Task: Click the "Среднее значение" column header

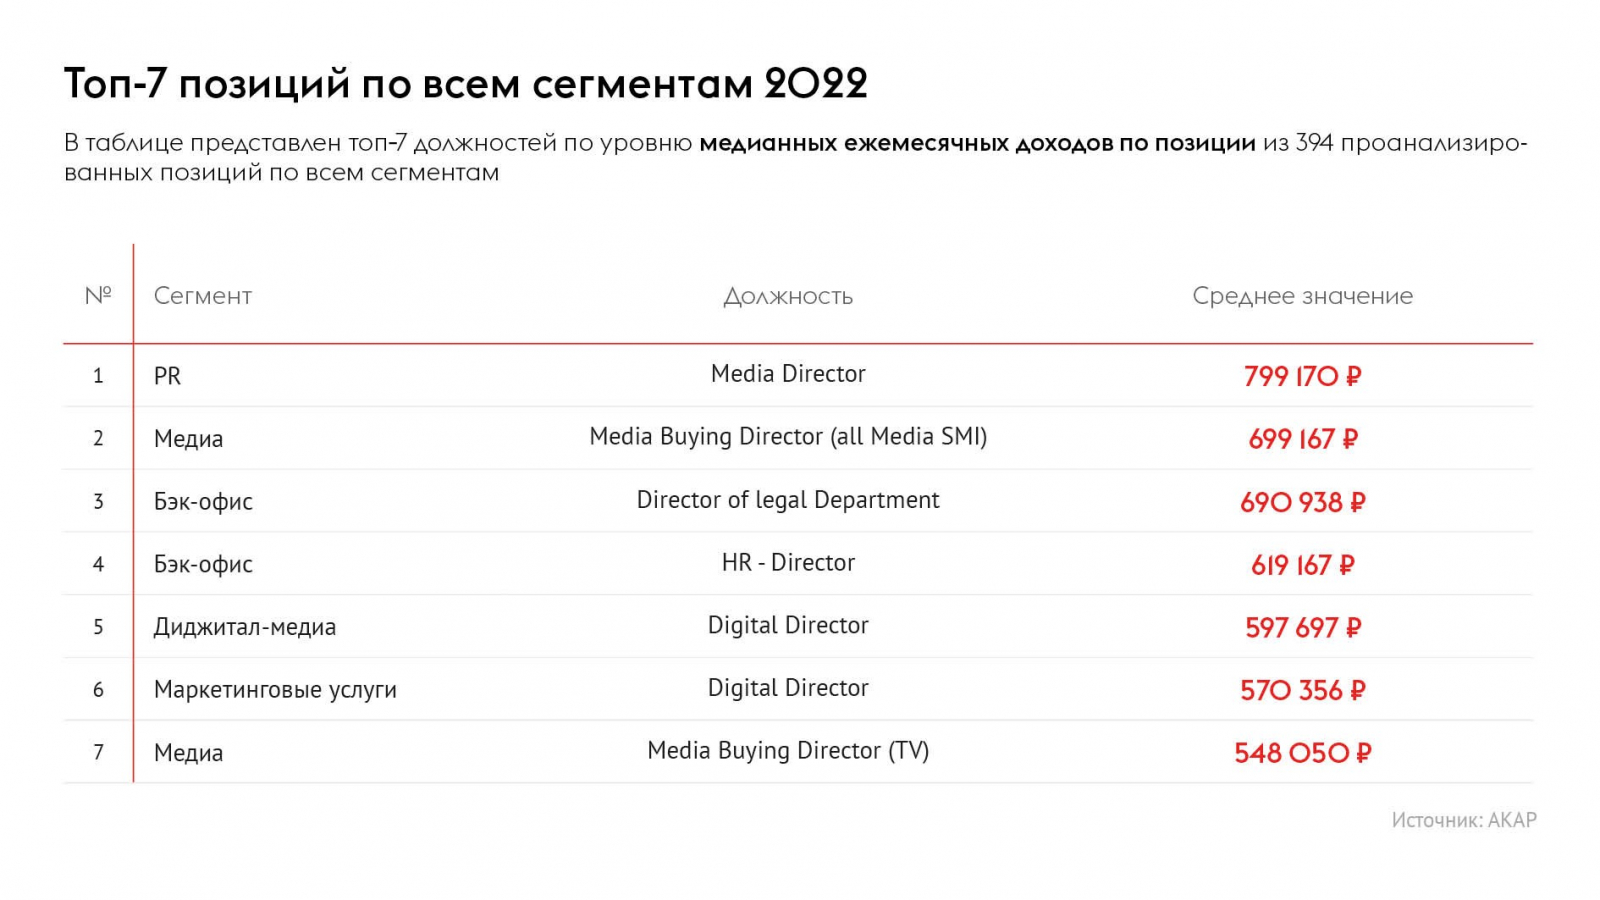Action: (1302, 296)
